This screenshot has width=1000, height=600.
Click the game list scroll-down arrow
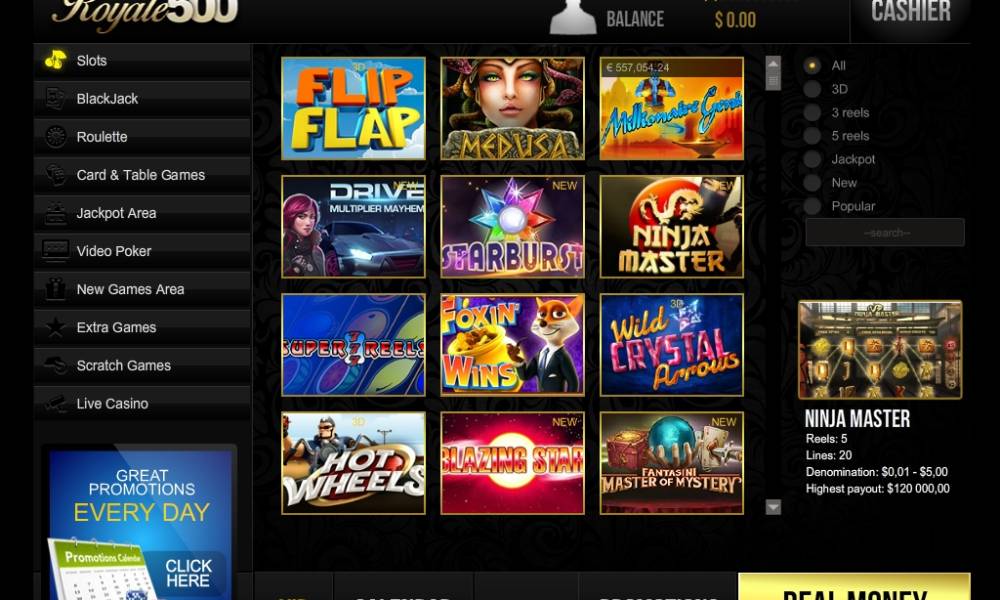[x=773, y=507]
